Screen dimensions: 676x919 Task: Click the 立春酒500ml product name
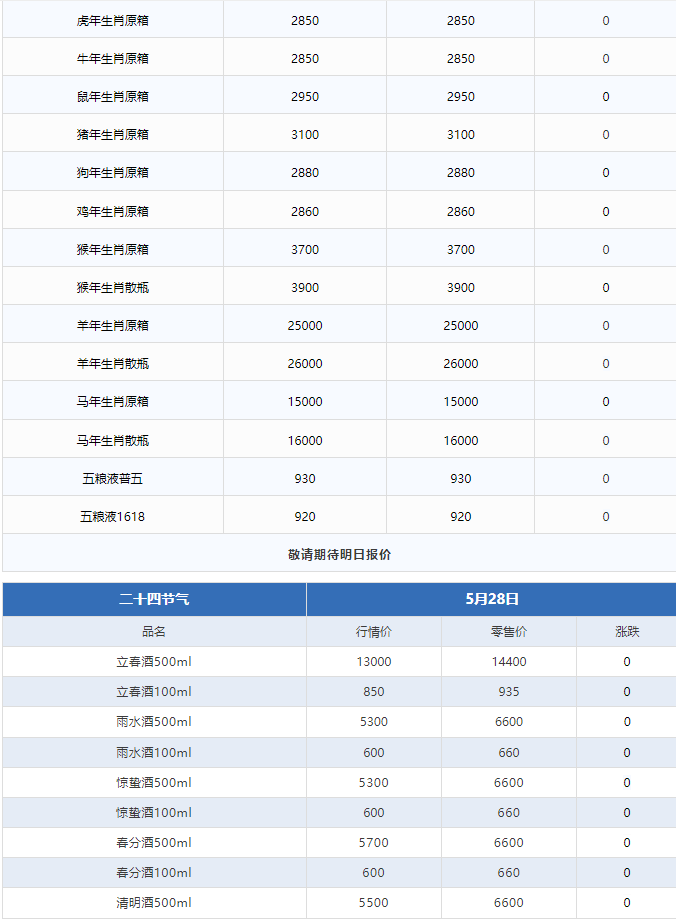tap(154, 662)
